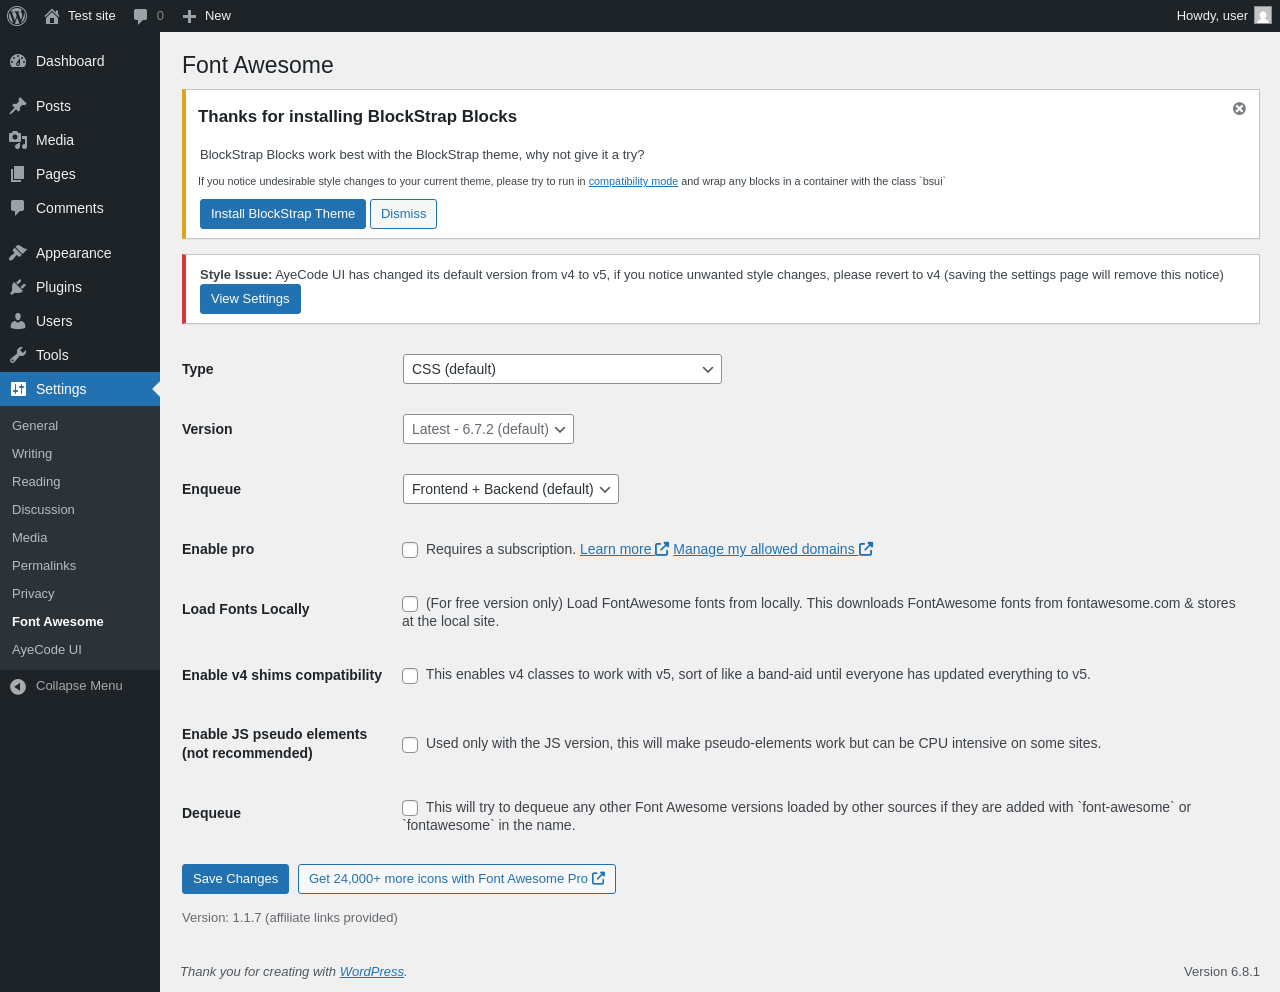Viewport: 1280px width, 992px height.
Task: Check the Enable JS pseudo elements checkbox
Action: click(410, 745)
